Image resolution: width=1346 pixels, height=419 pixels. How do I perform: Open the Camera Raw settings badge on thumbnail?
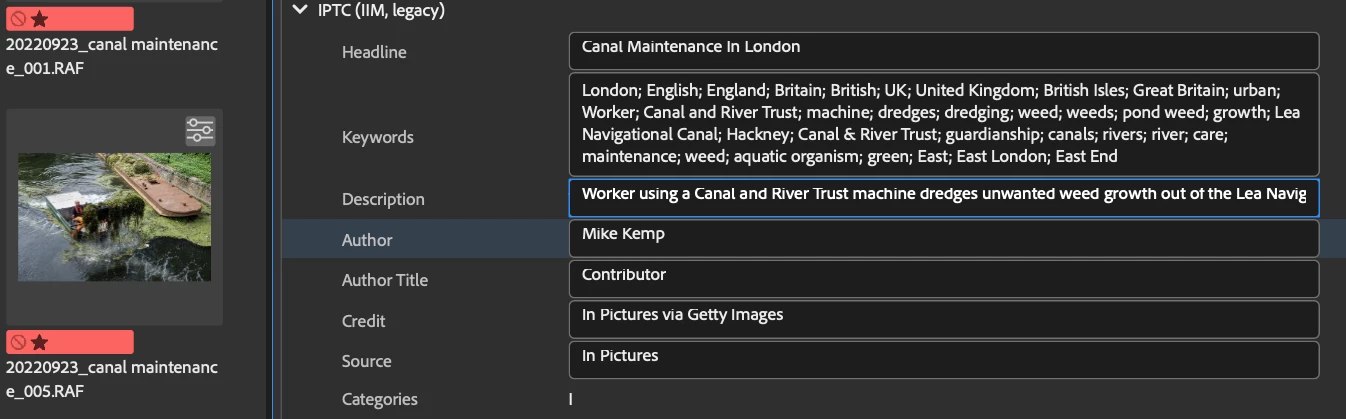point(200,131)
